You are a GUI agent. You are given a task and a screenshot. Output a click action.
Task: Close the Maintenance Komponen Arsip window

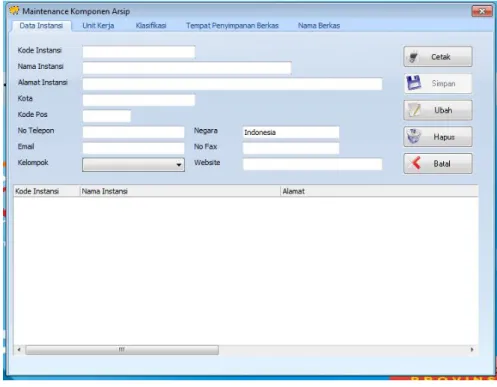482,11
